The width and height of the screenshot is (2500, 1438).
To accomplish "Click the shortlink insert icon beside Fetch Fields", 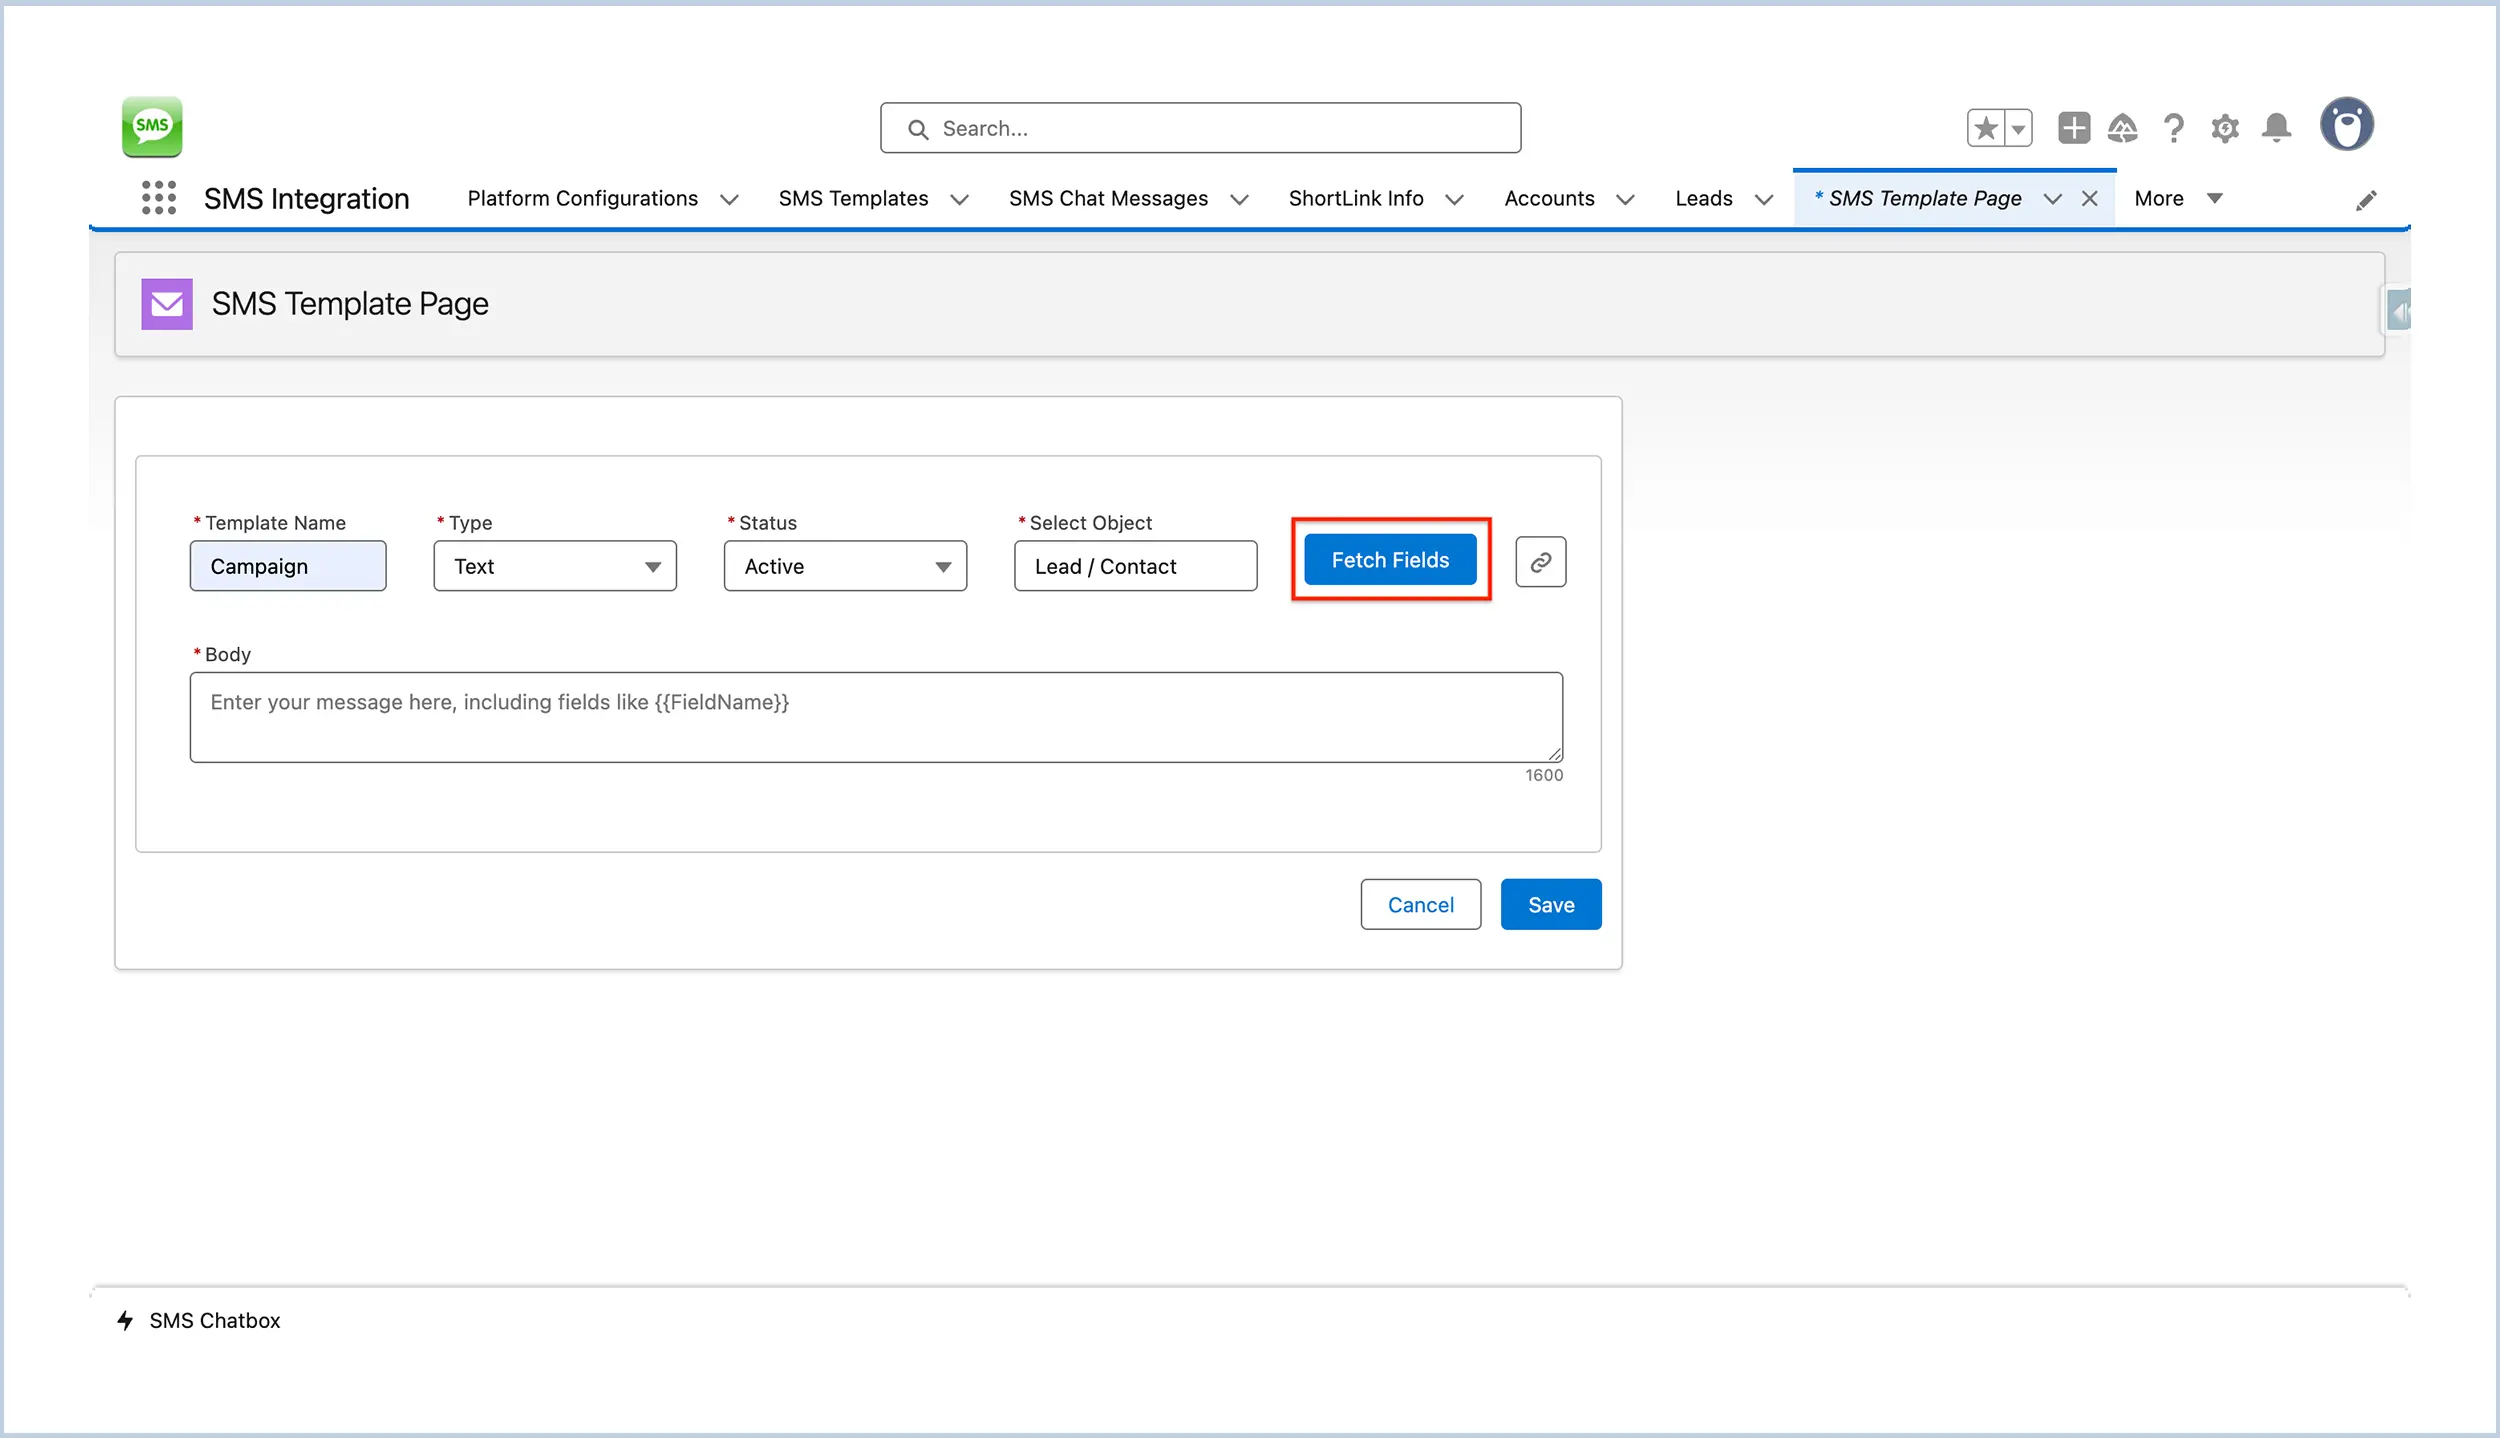I will 1539,561.
